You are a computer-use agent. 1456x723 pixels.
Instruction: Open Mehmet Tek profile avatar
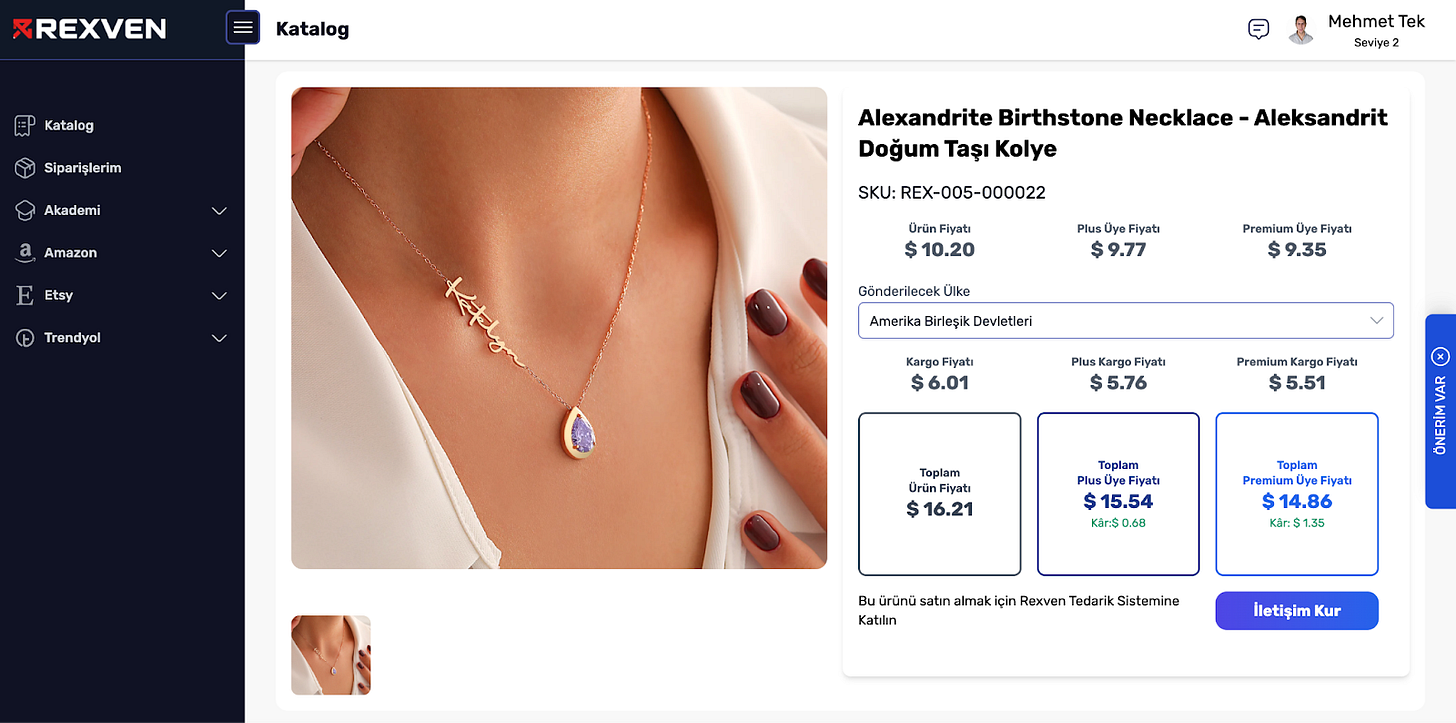click(x=1301, y=29)
